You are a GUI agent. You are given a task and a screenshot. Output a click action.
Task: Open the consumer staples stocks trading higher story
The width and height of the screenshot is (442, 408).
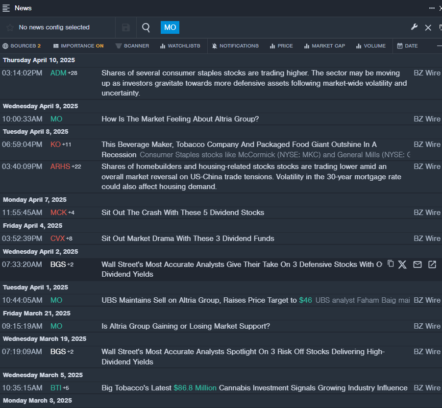click(254, 83)
